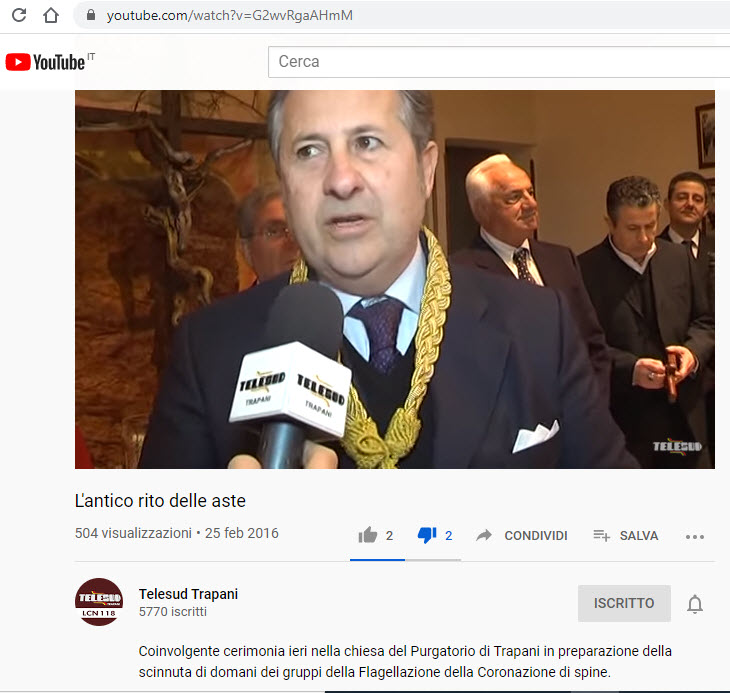Open the CONDIVIDI share text
This screenshot has width=730, height=693.
click(536, 536)
